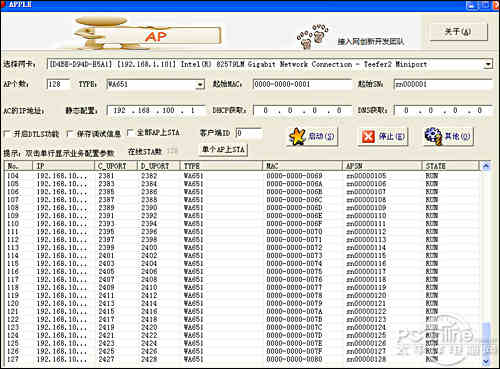This screenshot has height=369, width=500.
Task: Click MAC cell 0000-0000-0075
Action: tap(294, 271)
